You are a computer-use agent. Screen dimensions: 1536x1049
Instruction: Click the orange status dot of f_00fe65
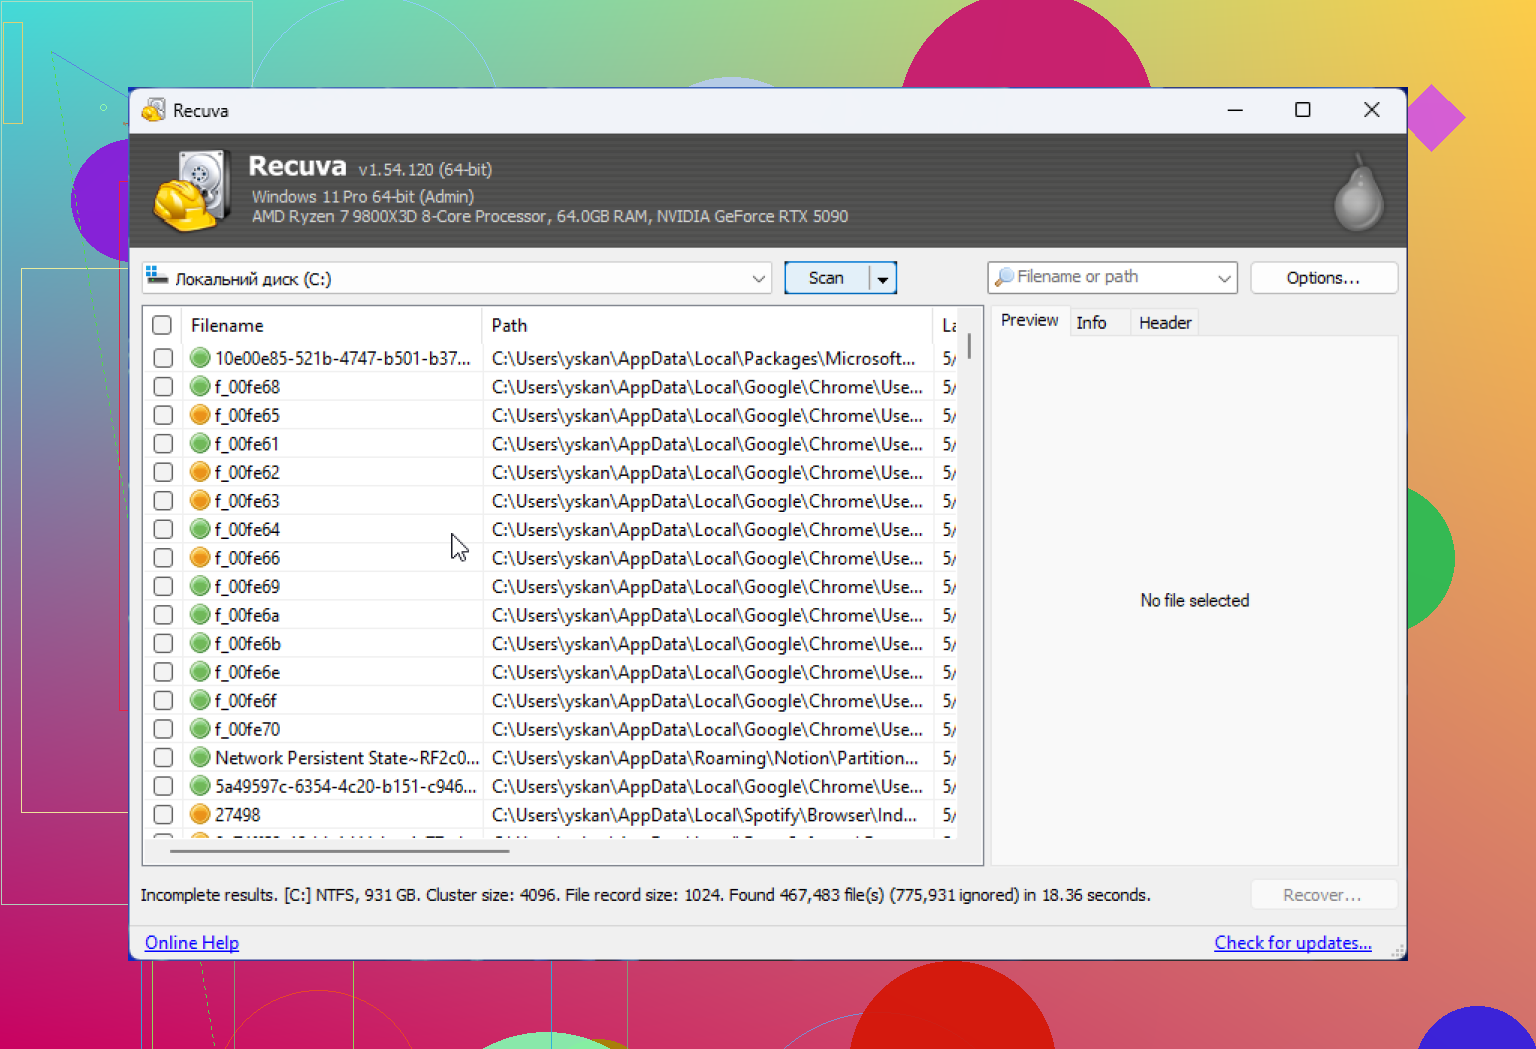[x=200, y=415]
